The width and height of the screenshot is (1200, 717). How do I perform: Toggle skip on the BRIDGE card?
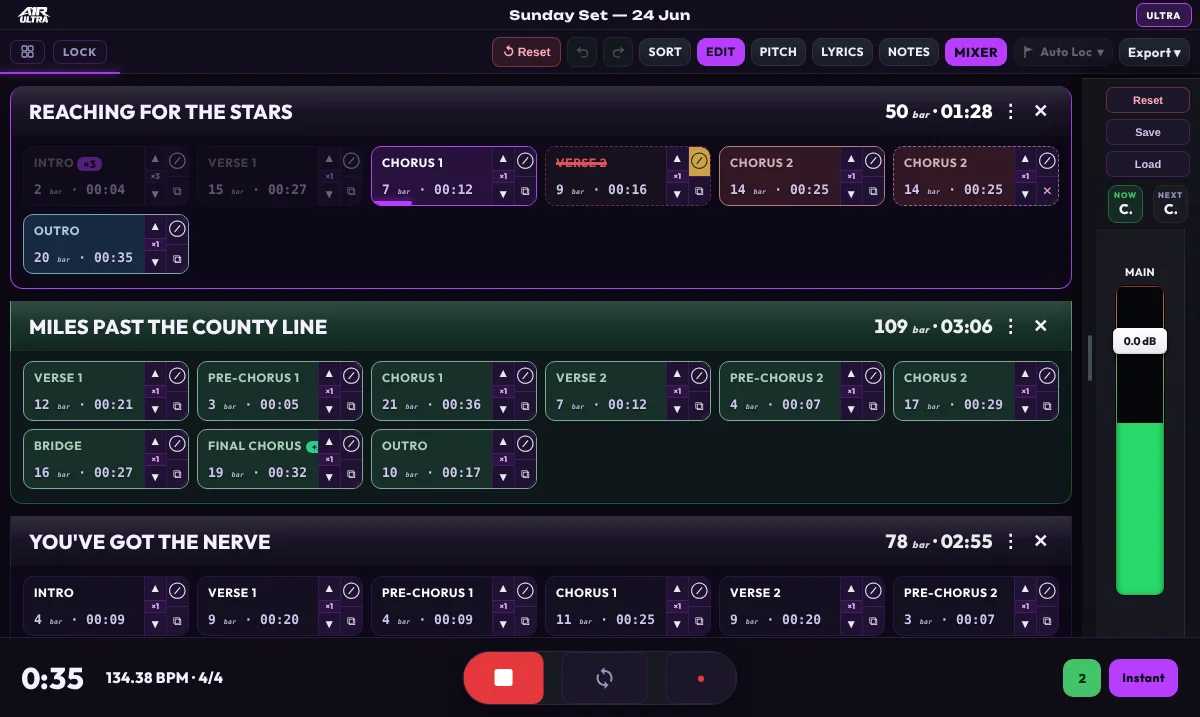point(177,443)
